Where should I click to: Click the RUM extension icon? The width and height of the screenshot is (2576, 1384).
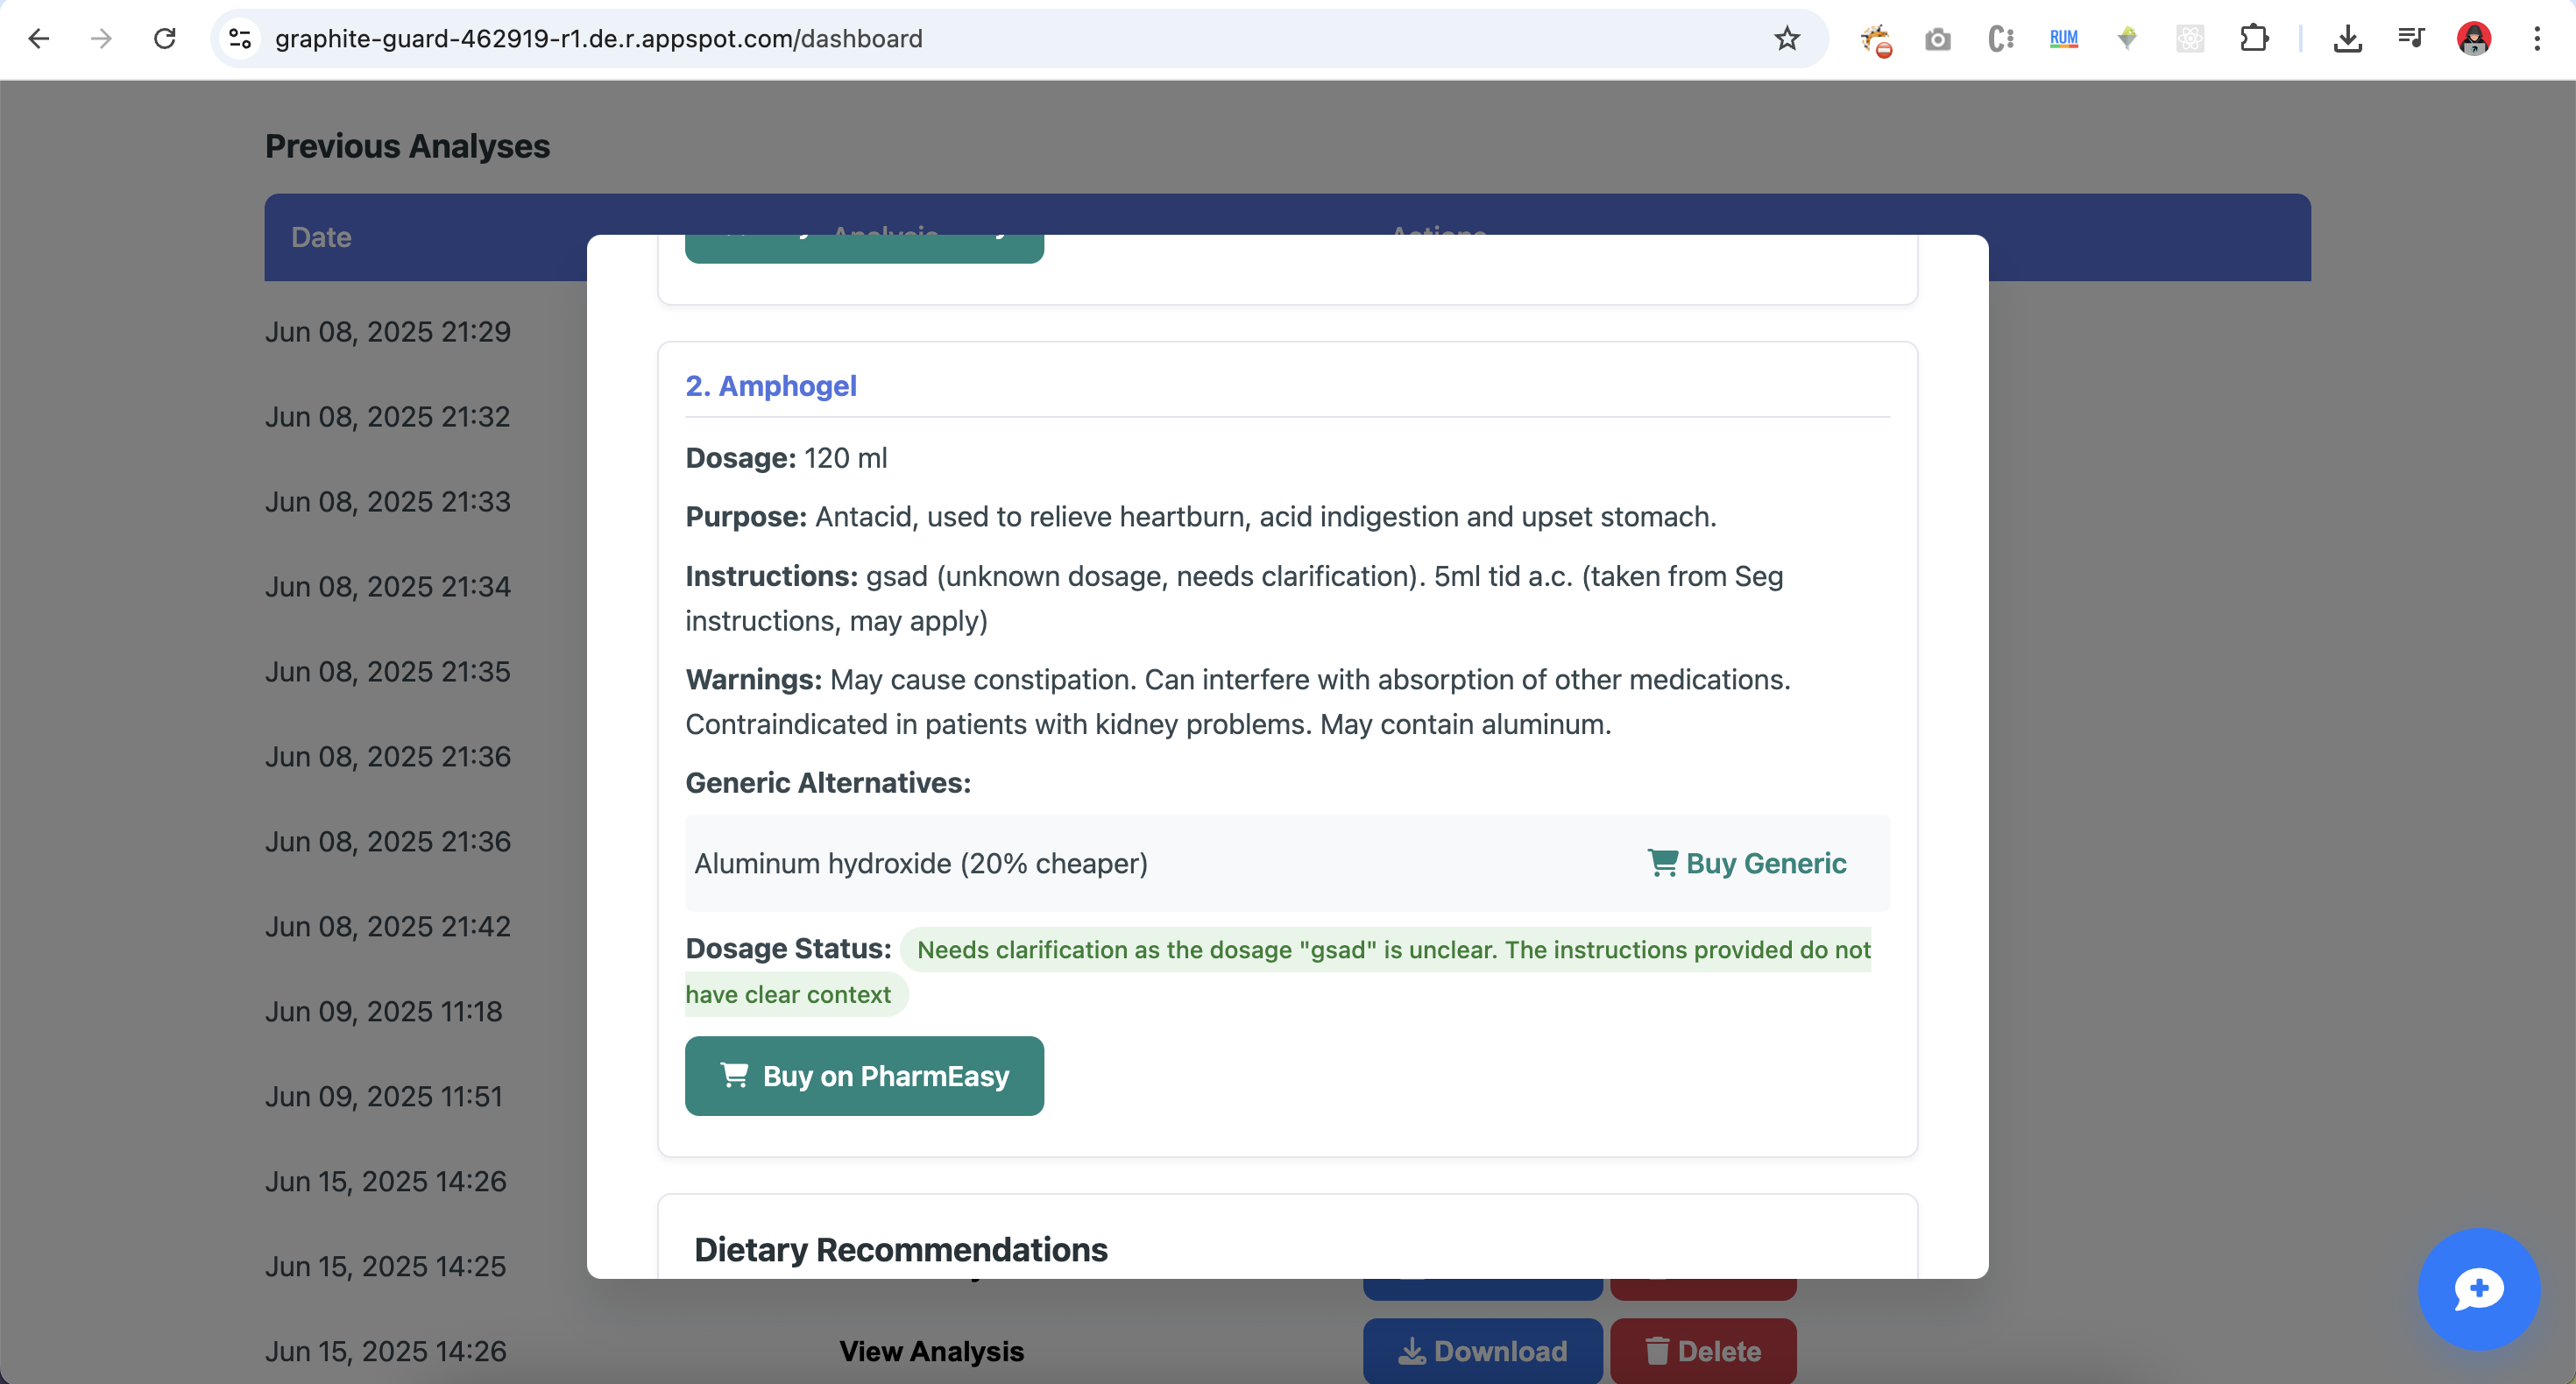(x=2063, y=39)
